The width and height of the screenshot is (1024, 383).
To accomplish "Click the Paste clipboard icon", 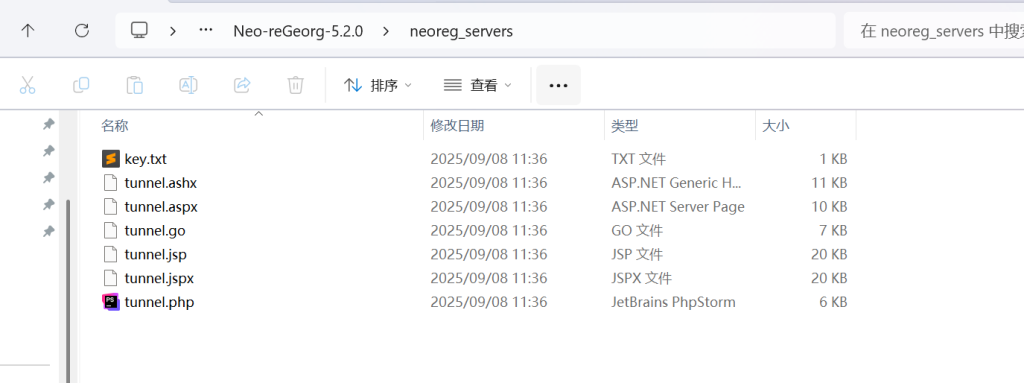I will 135,85.
